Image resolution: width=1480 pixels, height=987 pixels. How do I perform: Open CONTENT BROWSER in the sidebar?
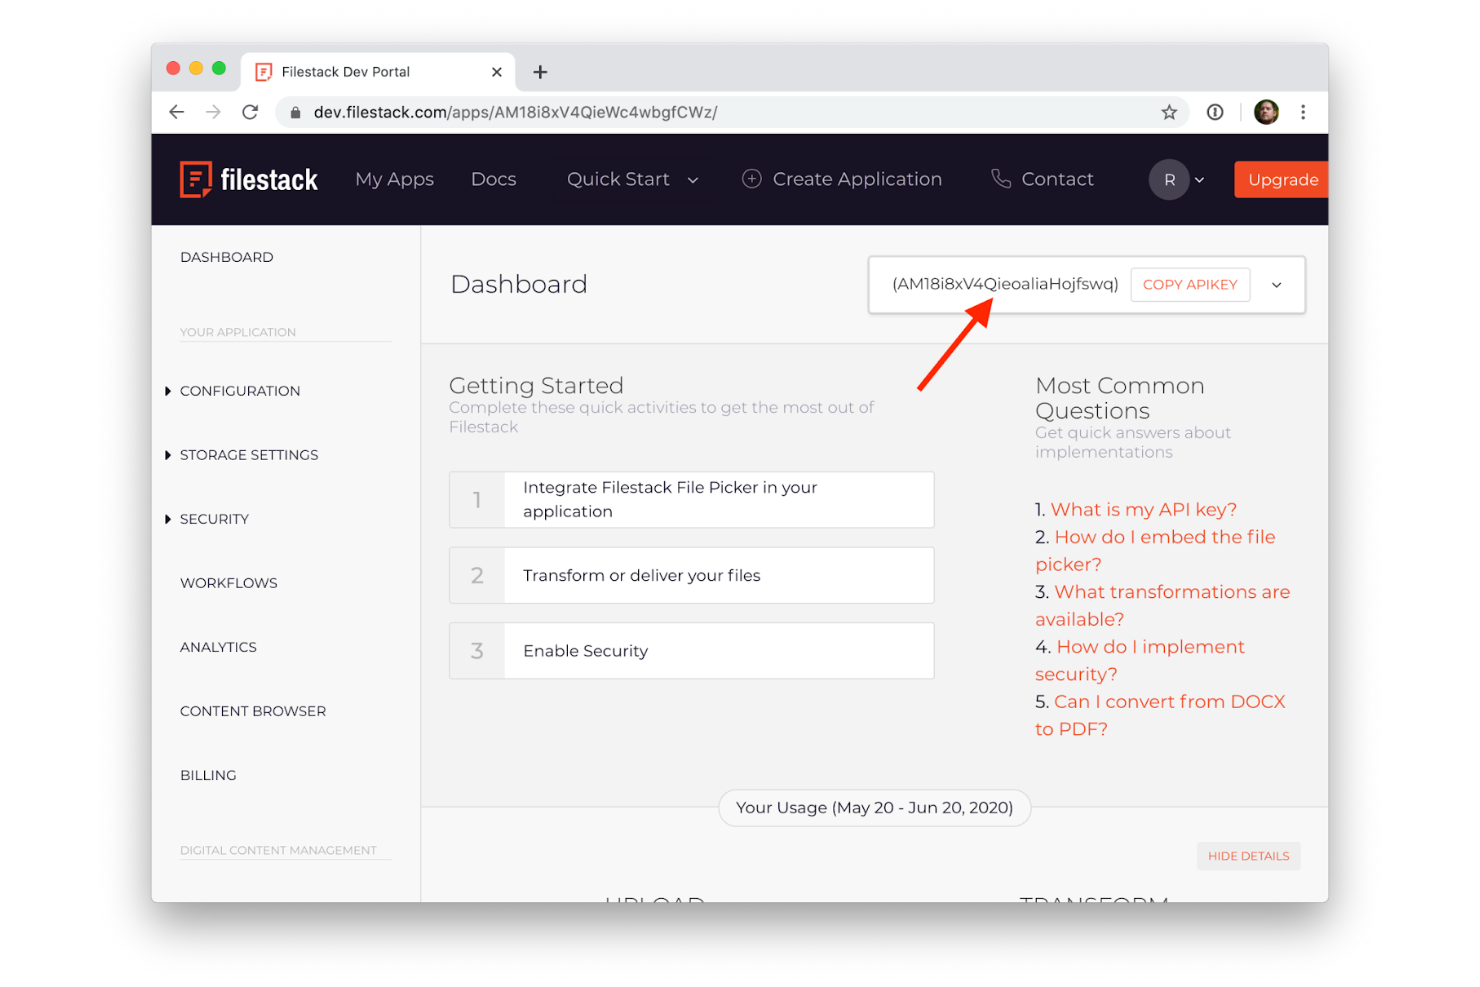click(253, 711)
